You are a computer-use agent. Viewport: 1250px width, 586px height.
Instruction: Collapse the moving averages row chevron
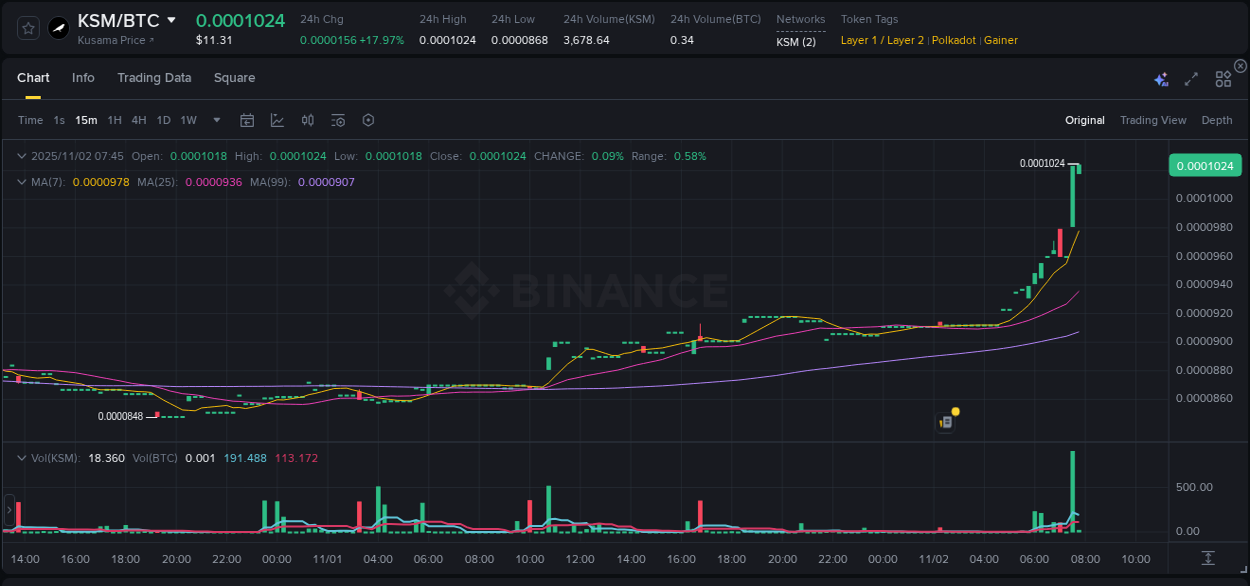(22, 182)
